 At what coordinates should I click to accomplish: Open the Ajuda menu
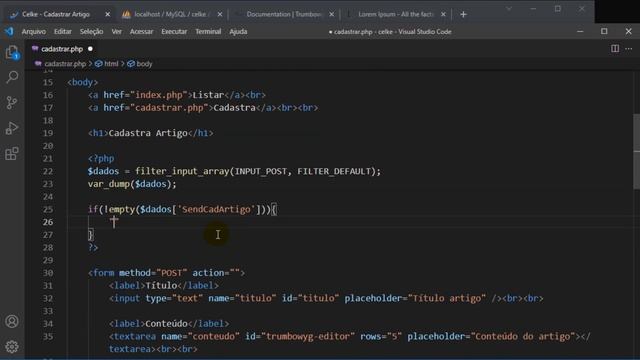pyautogui.click(x=238, y=31)
